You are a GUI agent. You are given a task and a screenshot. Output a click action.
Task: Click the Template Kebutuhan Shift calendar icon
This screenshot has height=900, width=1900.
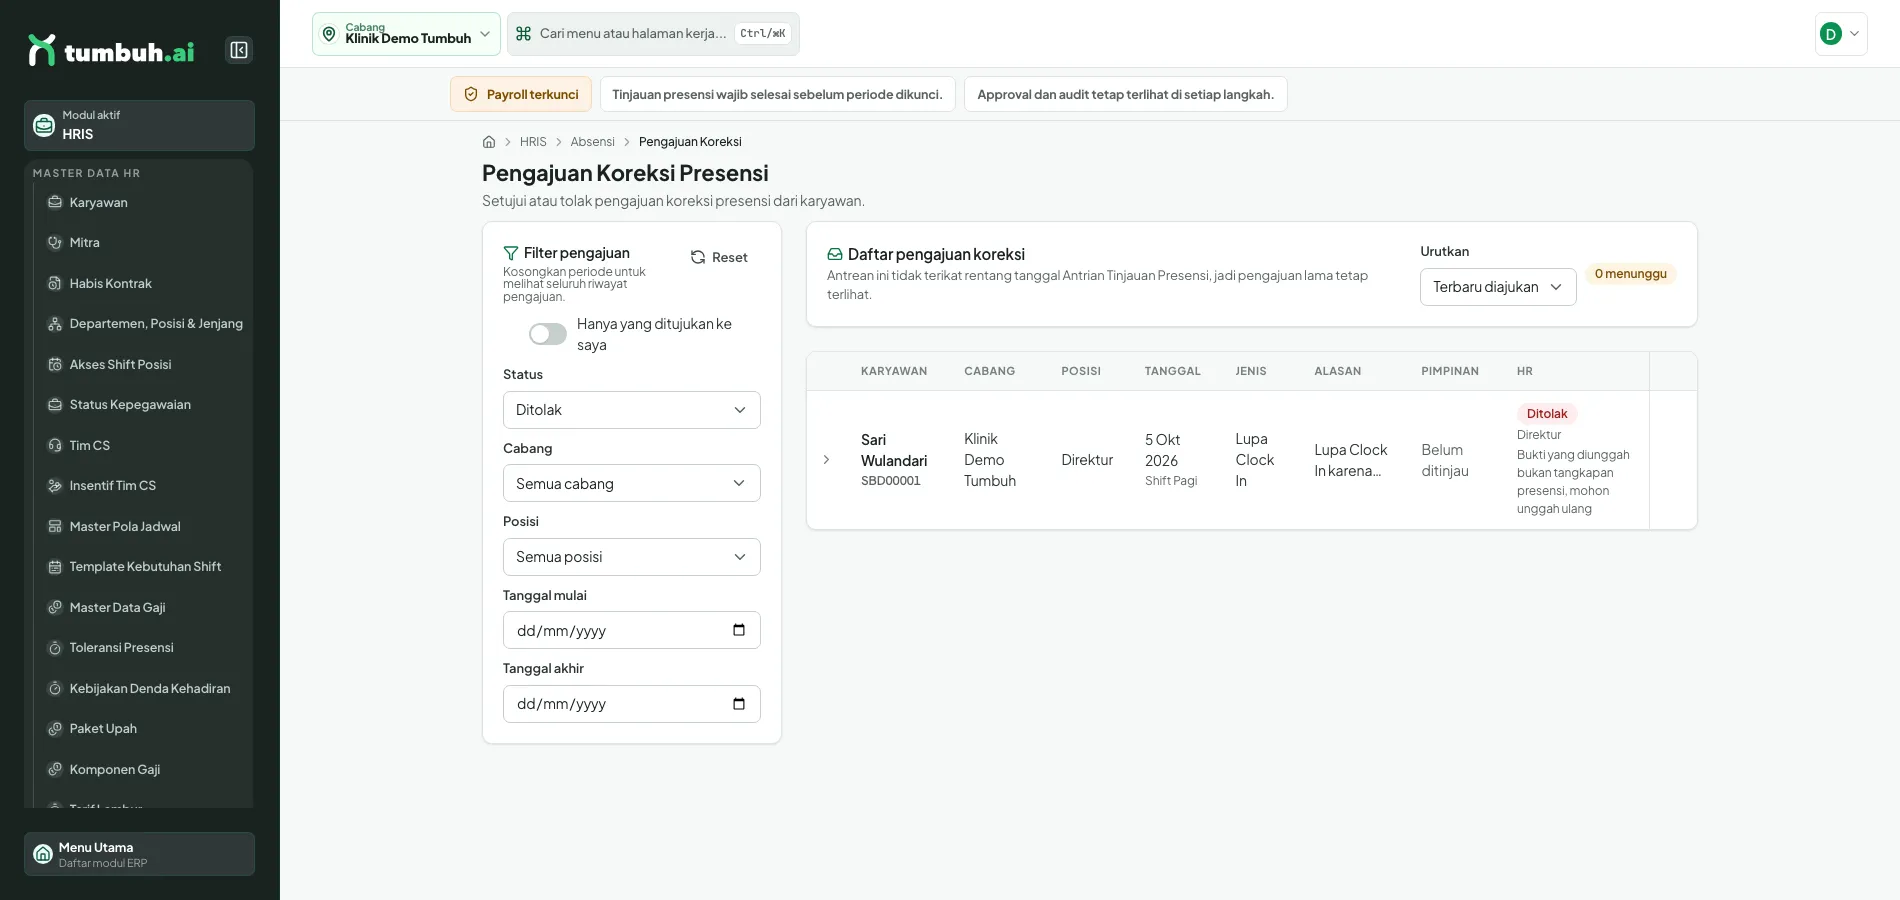pyautogui.click(x=55, y=567)
